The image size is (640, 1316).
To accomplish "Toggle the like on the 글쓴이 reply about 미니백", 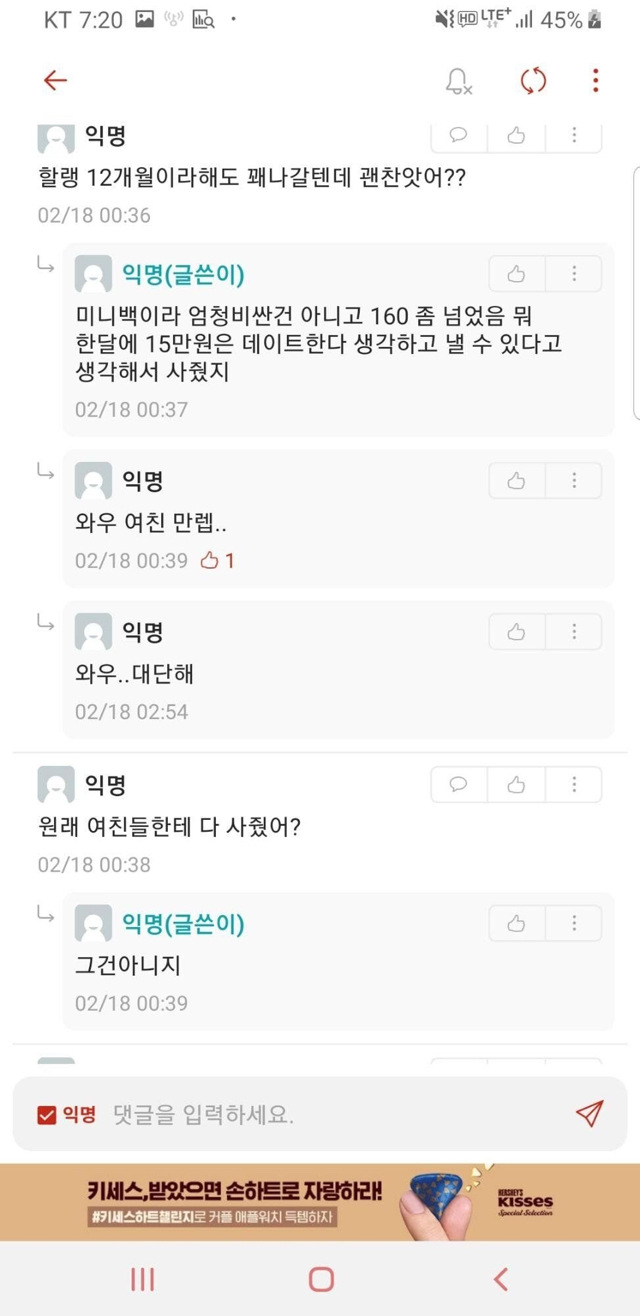I will 515,273.
